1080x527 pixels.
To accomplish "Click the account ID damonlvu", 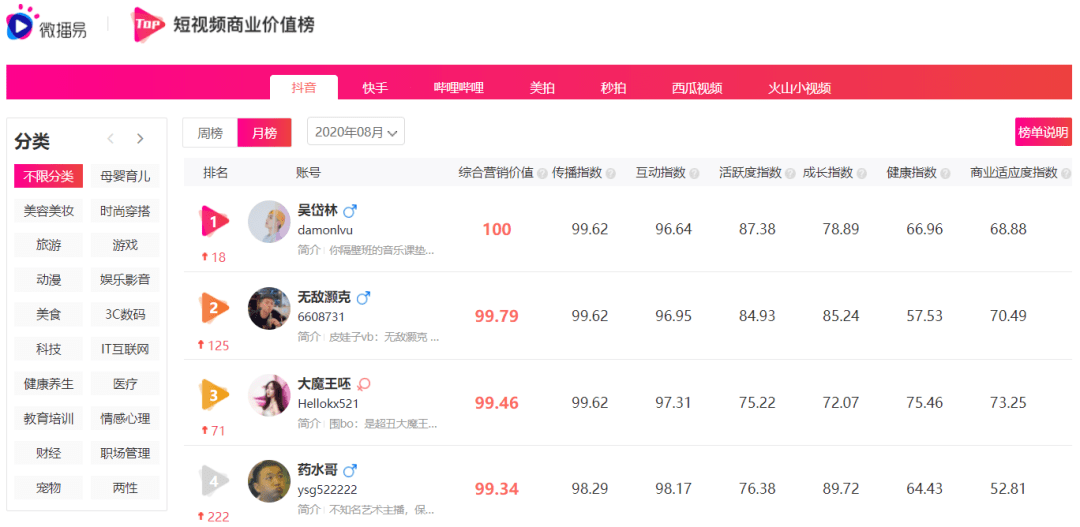I will tap(325, 230).
